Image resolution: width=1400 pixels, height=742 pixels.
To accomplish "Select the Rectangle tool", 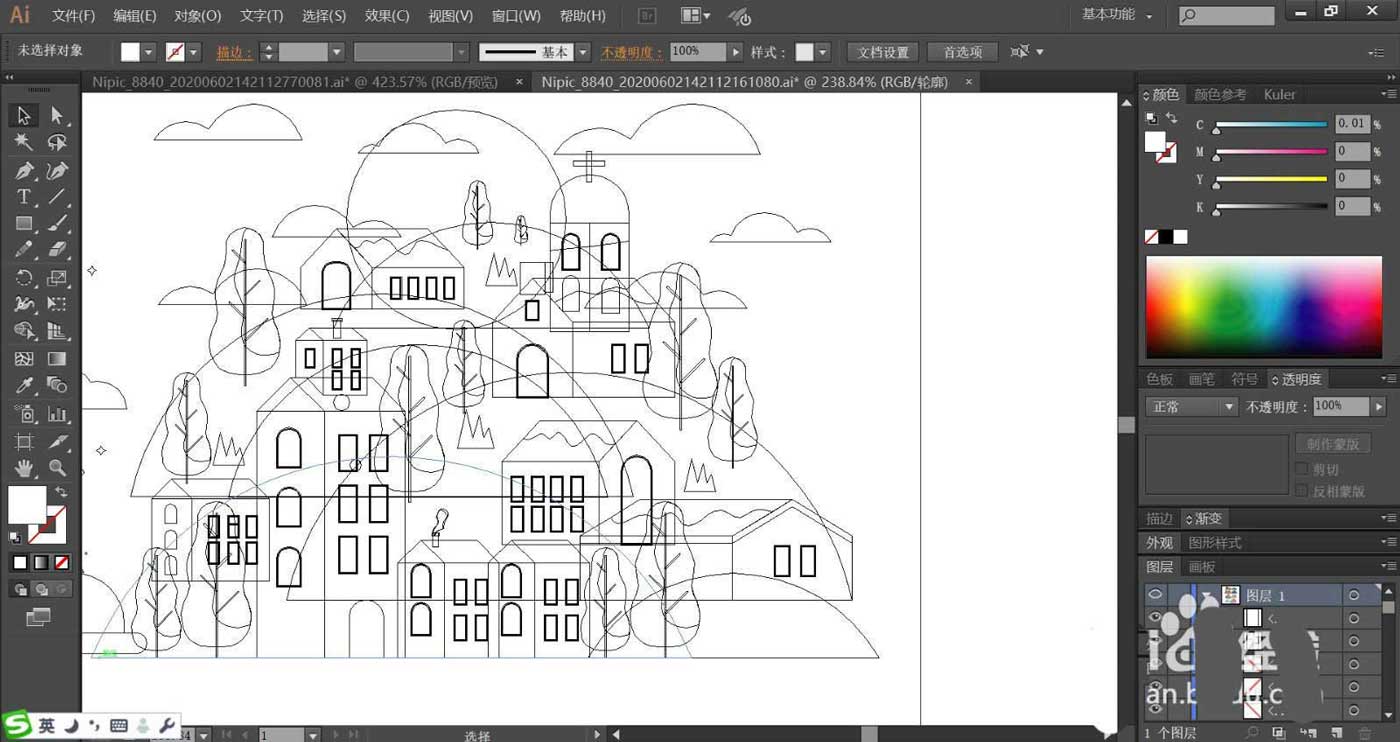I will tap(24, 224).
